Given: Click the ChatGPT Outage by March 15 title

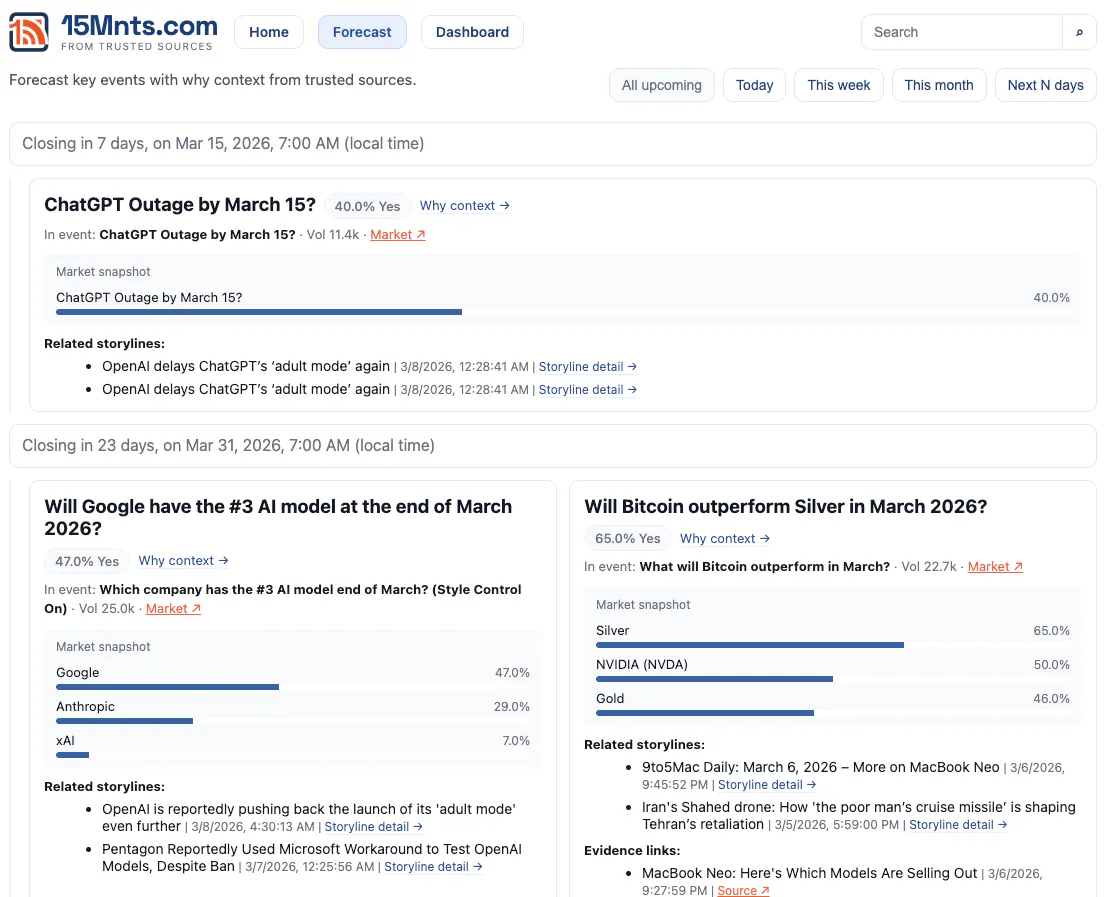Looking at the screenshot, I should click(180, 204).
